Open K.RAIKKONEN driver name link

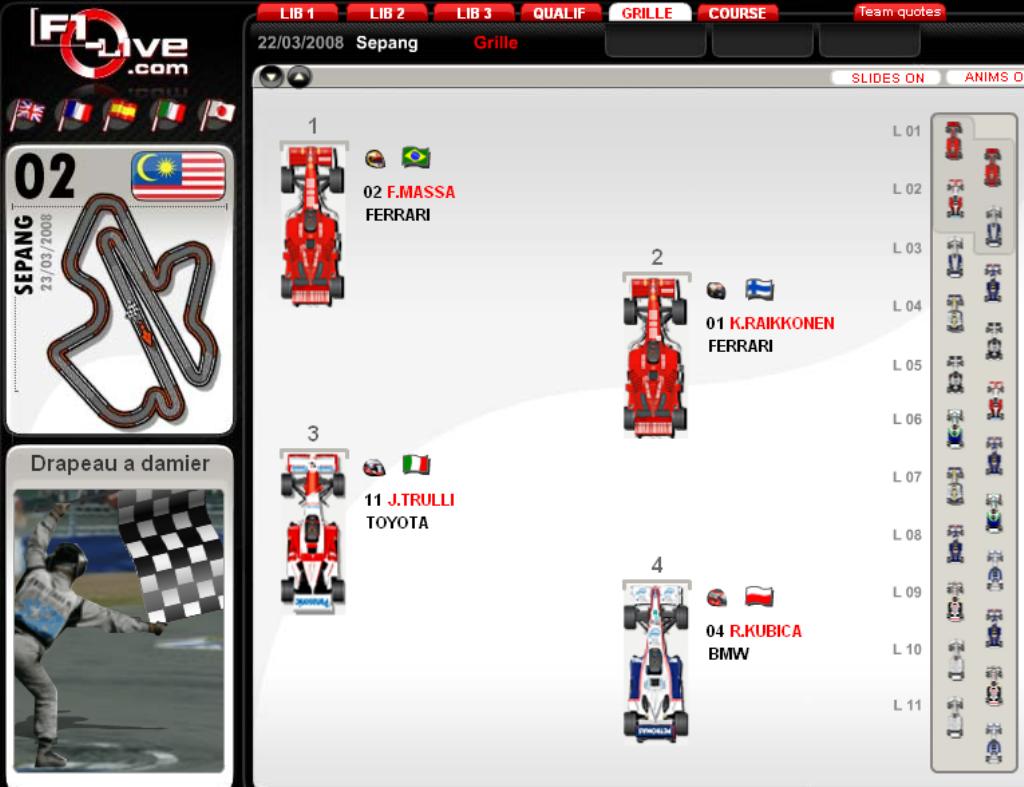[x=781, y=324]
